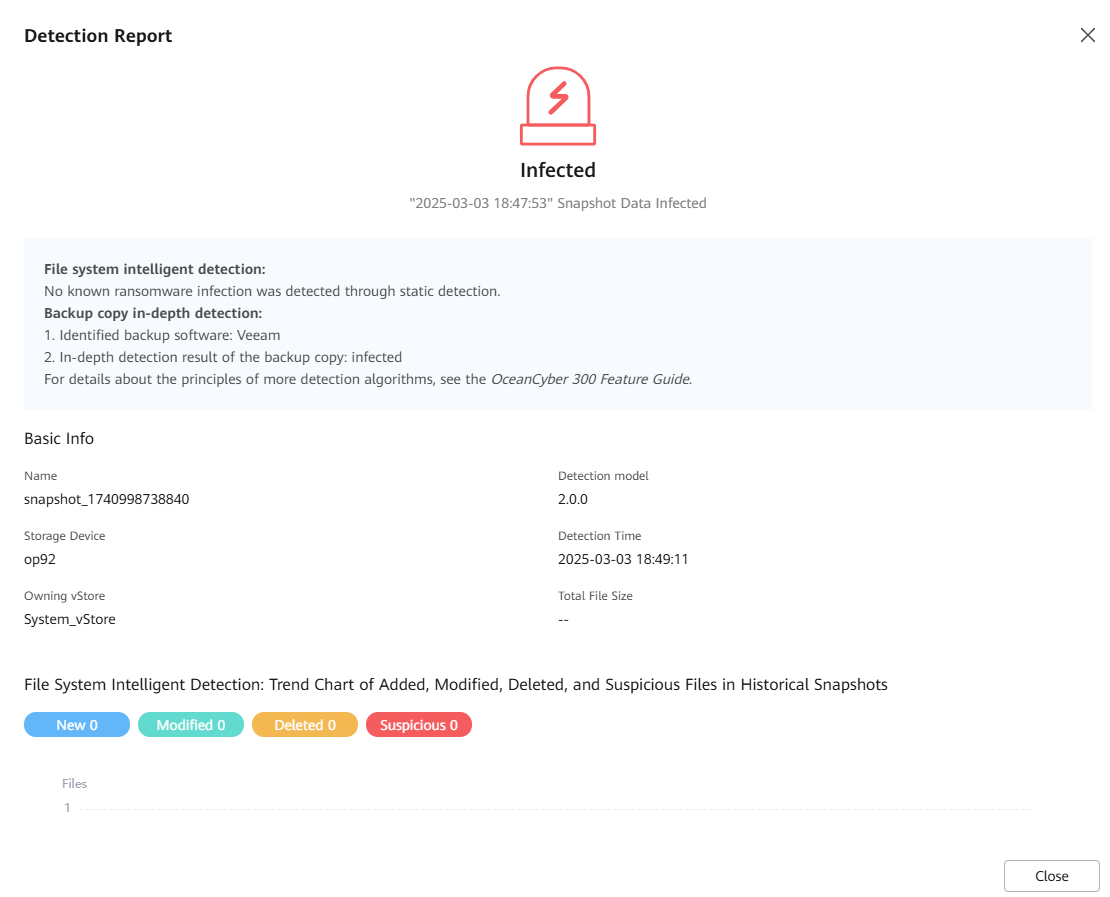Click the storage device value op92
The height and width of the screenshot is (897, 1110).
coord(40,559)
